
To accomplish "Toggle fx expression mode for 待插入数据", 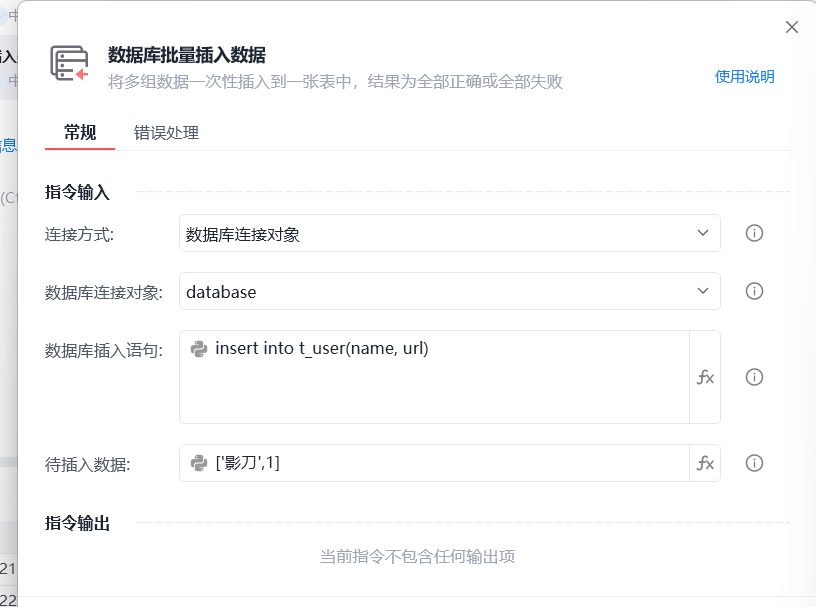I will (x=705, y=463).
